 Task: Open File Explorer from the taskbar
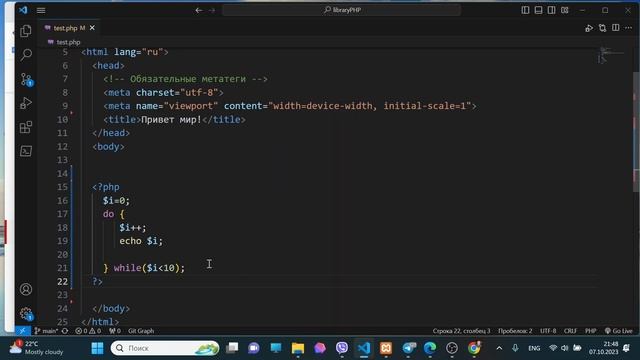click(x=298, y=348)
